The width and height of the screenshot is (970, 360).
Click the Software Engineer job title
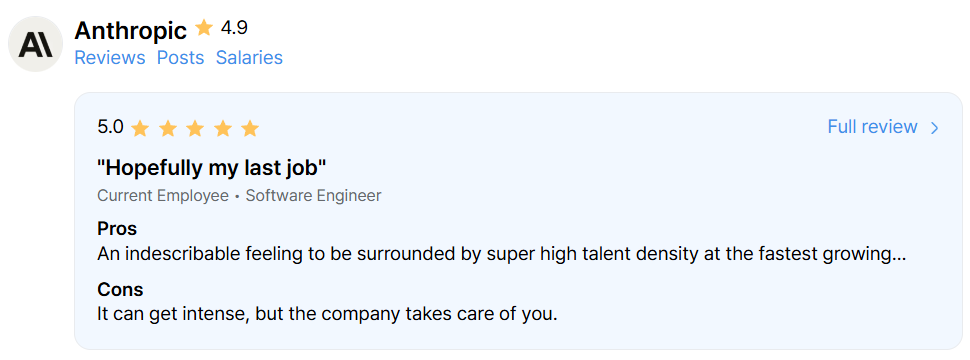[x=314, y=196]
